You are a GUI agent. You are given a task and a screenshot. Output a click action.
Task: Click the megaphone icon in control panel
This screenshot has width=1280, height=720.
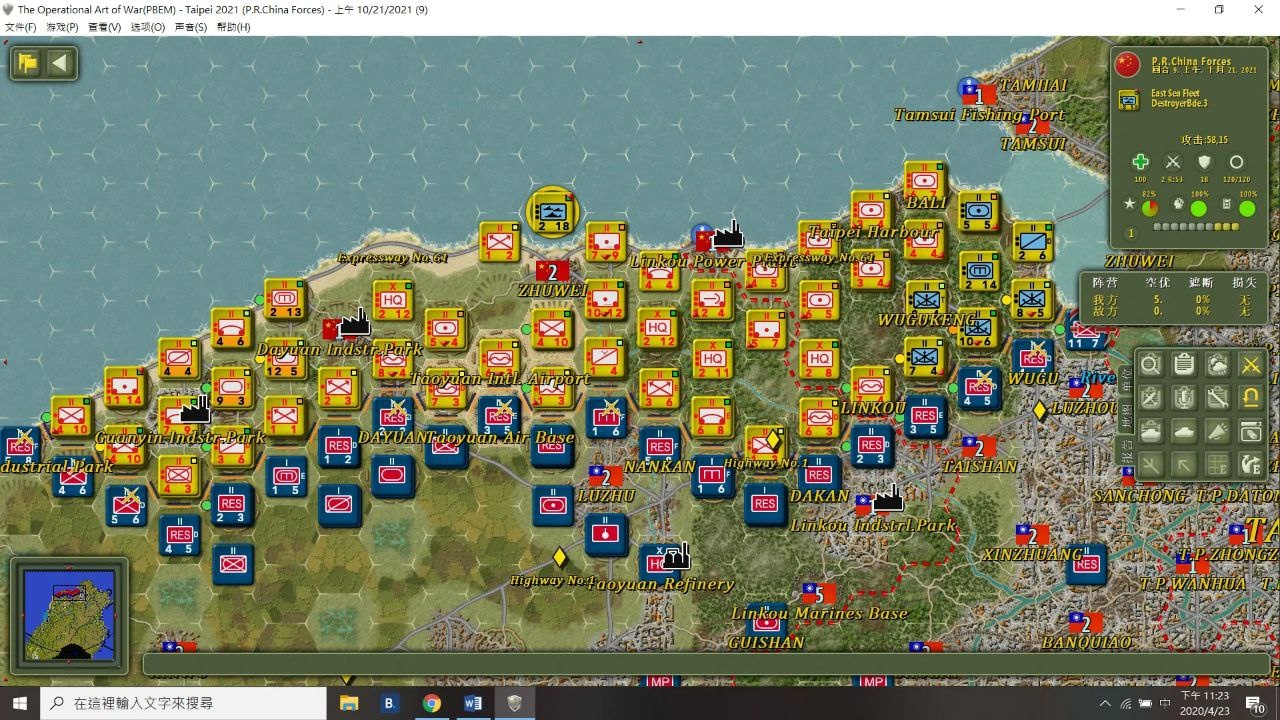pos(1217,431)
